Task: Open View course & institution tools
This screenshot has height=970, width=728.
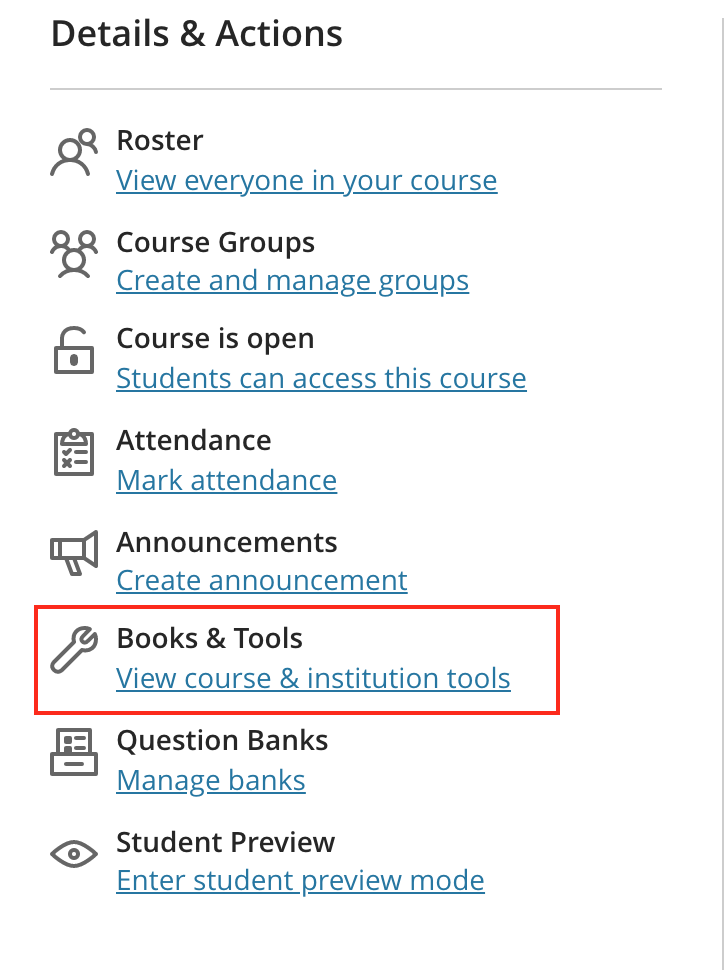Action: tap(313, 679)
